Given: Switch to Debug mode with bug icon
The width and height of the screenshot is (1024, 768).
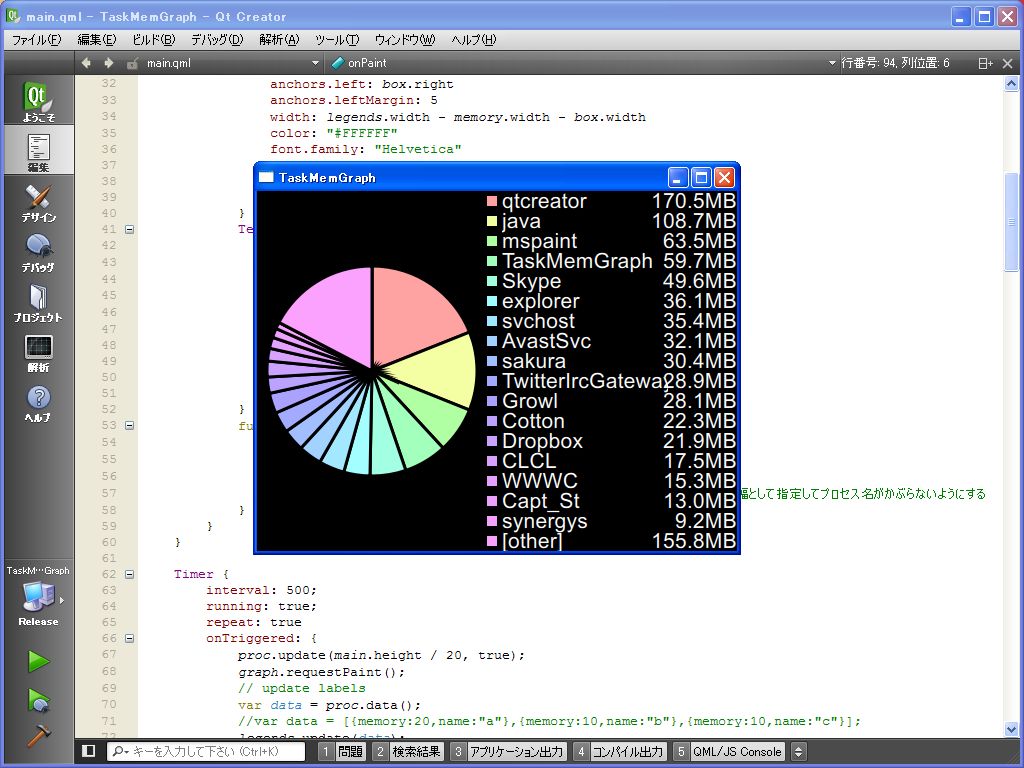Looking at the screenshot, I should [x=38, y=252].
